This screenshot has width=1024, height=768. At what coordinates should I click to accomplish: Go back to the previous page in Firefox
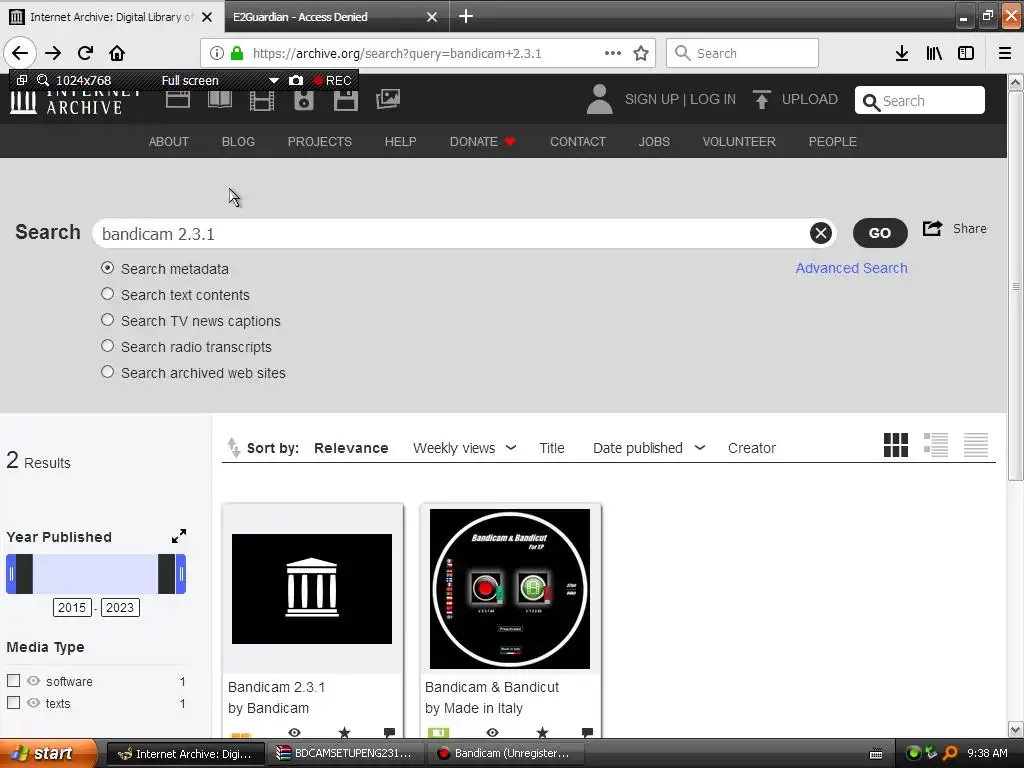[x=20, y=53]
